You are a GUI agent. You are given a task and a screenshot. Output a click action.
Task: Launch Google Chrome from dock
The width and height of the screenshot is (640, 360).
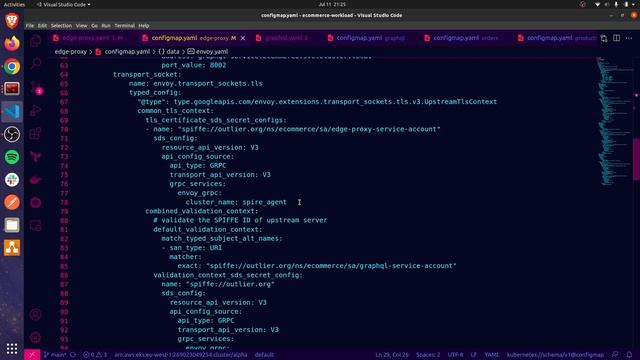[x=12, y=66]
